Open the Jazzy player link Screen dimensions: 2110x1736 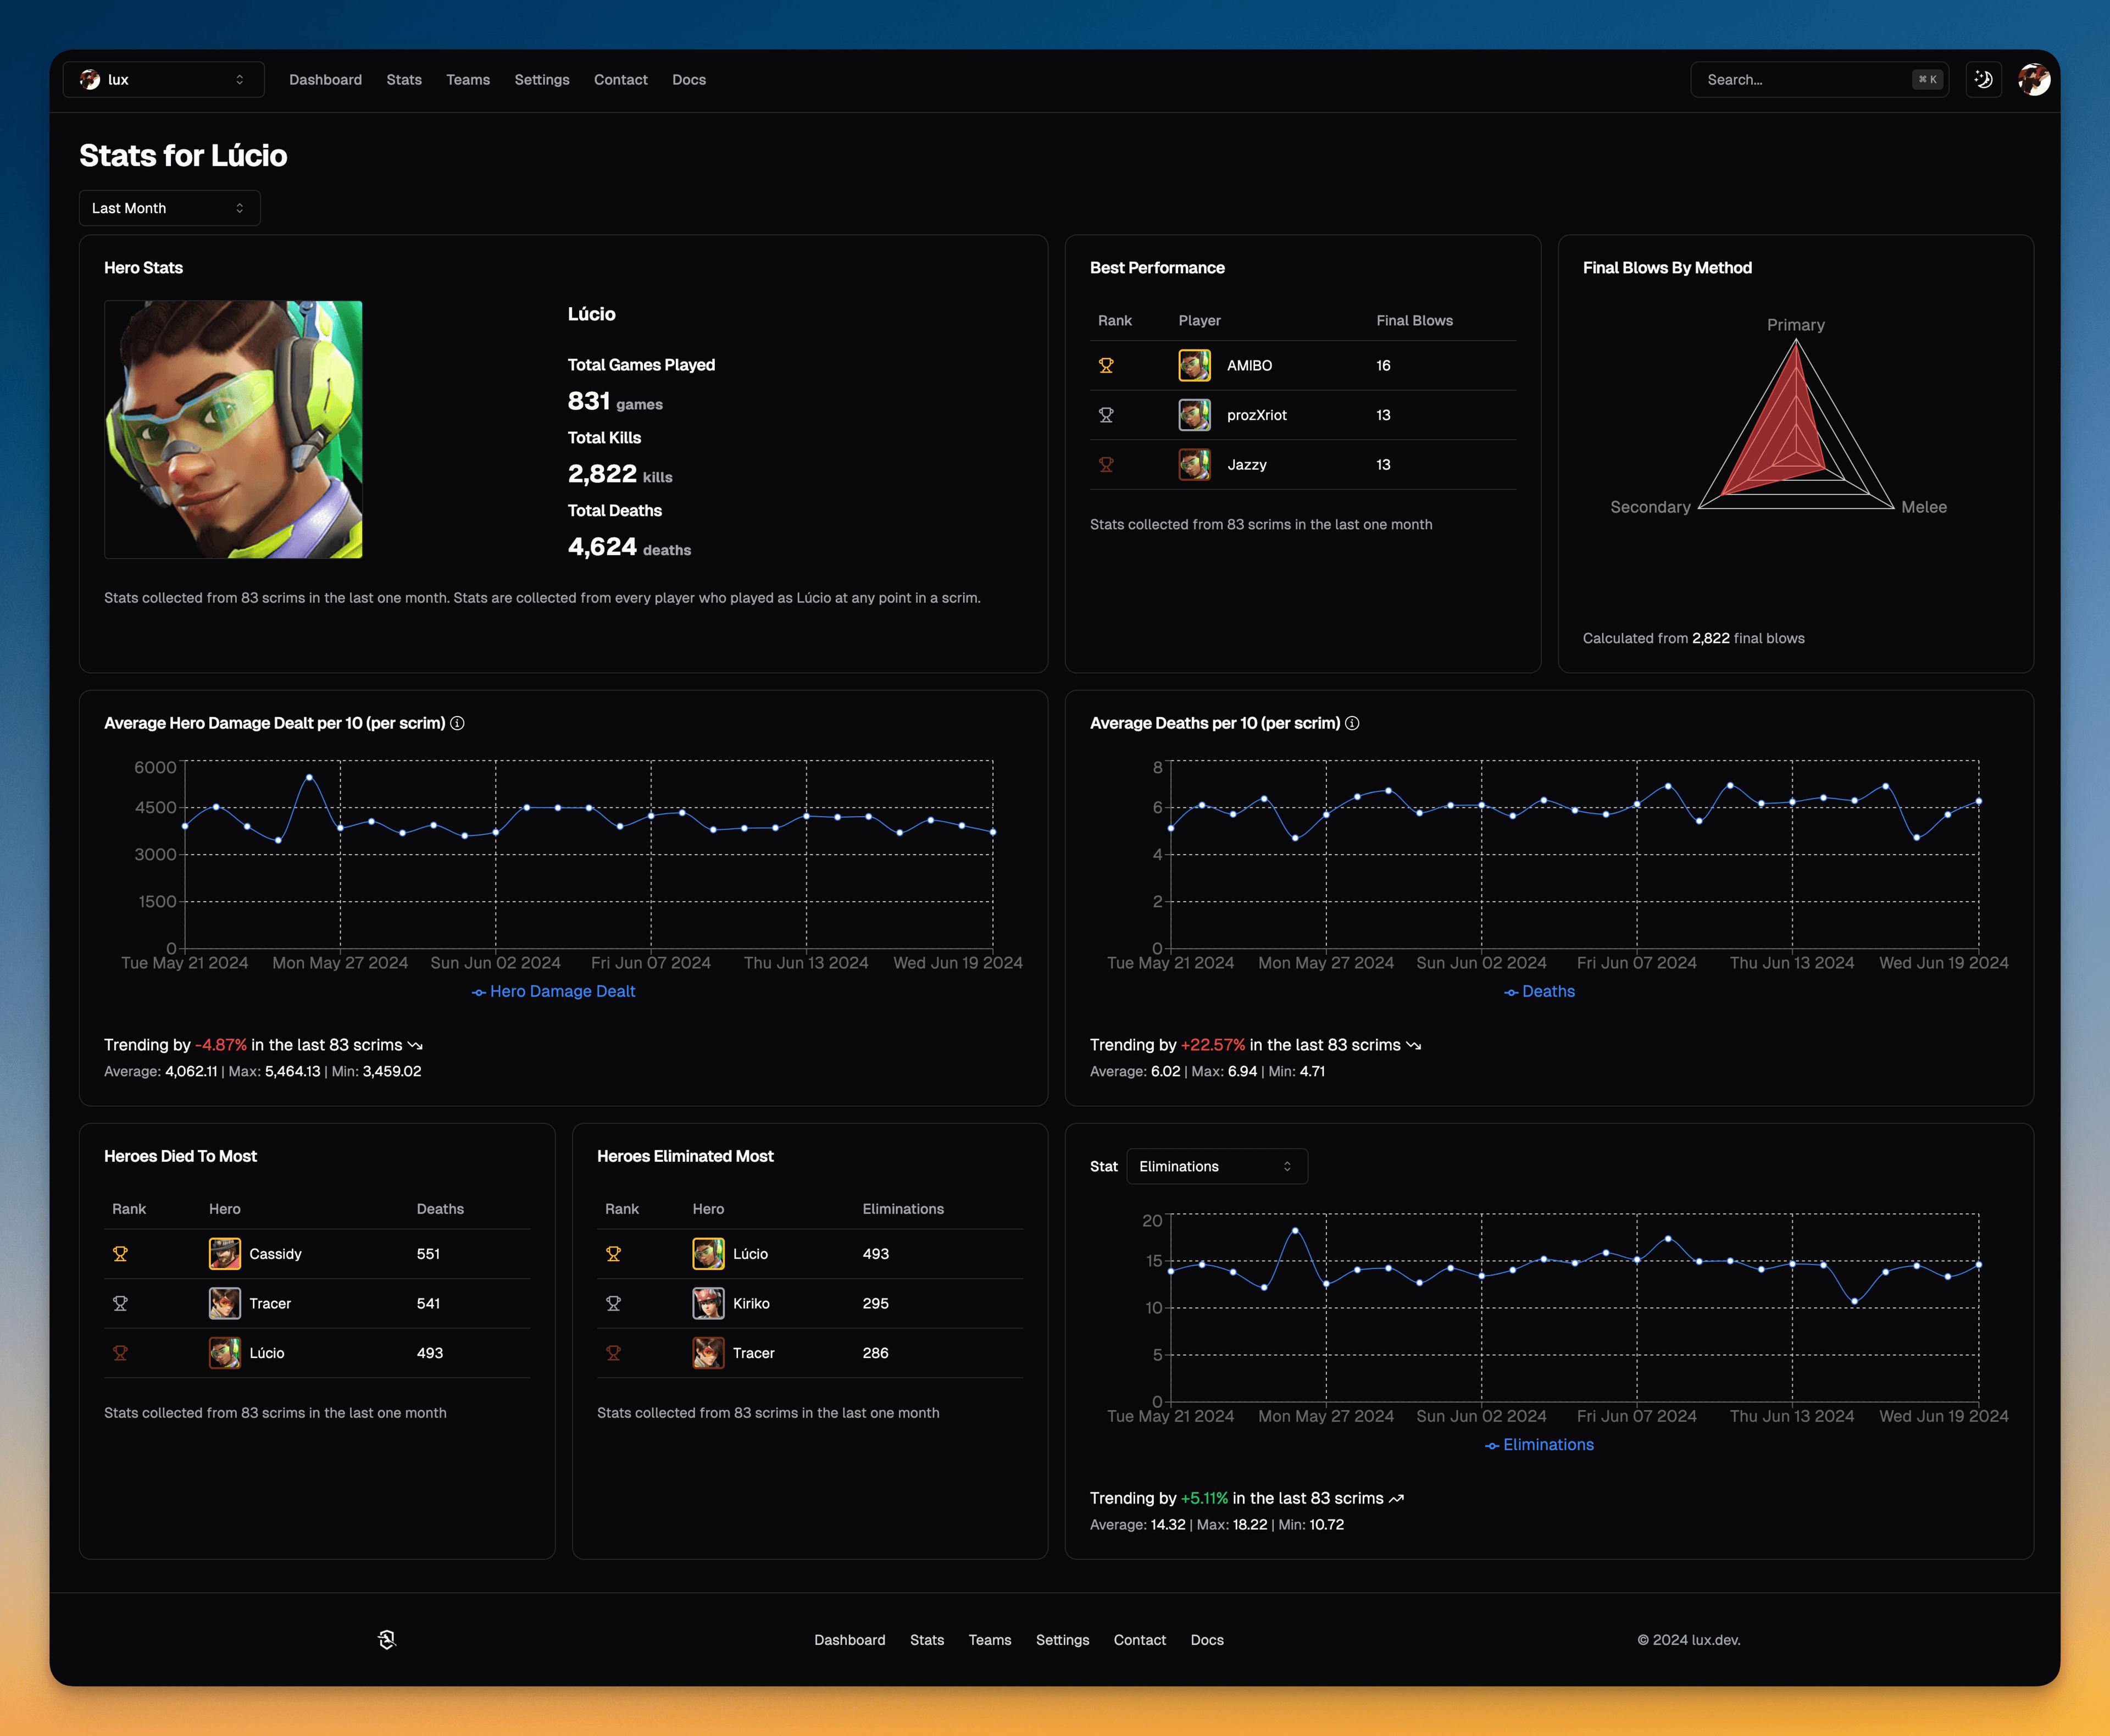(1247, 464)
